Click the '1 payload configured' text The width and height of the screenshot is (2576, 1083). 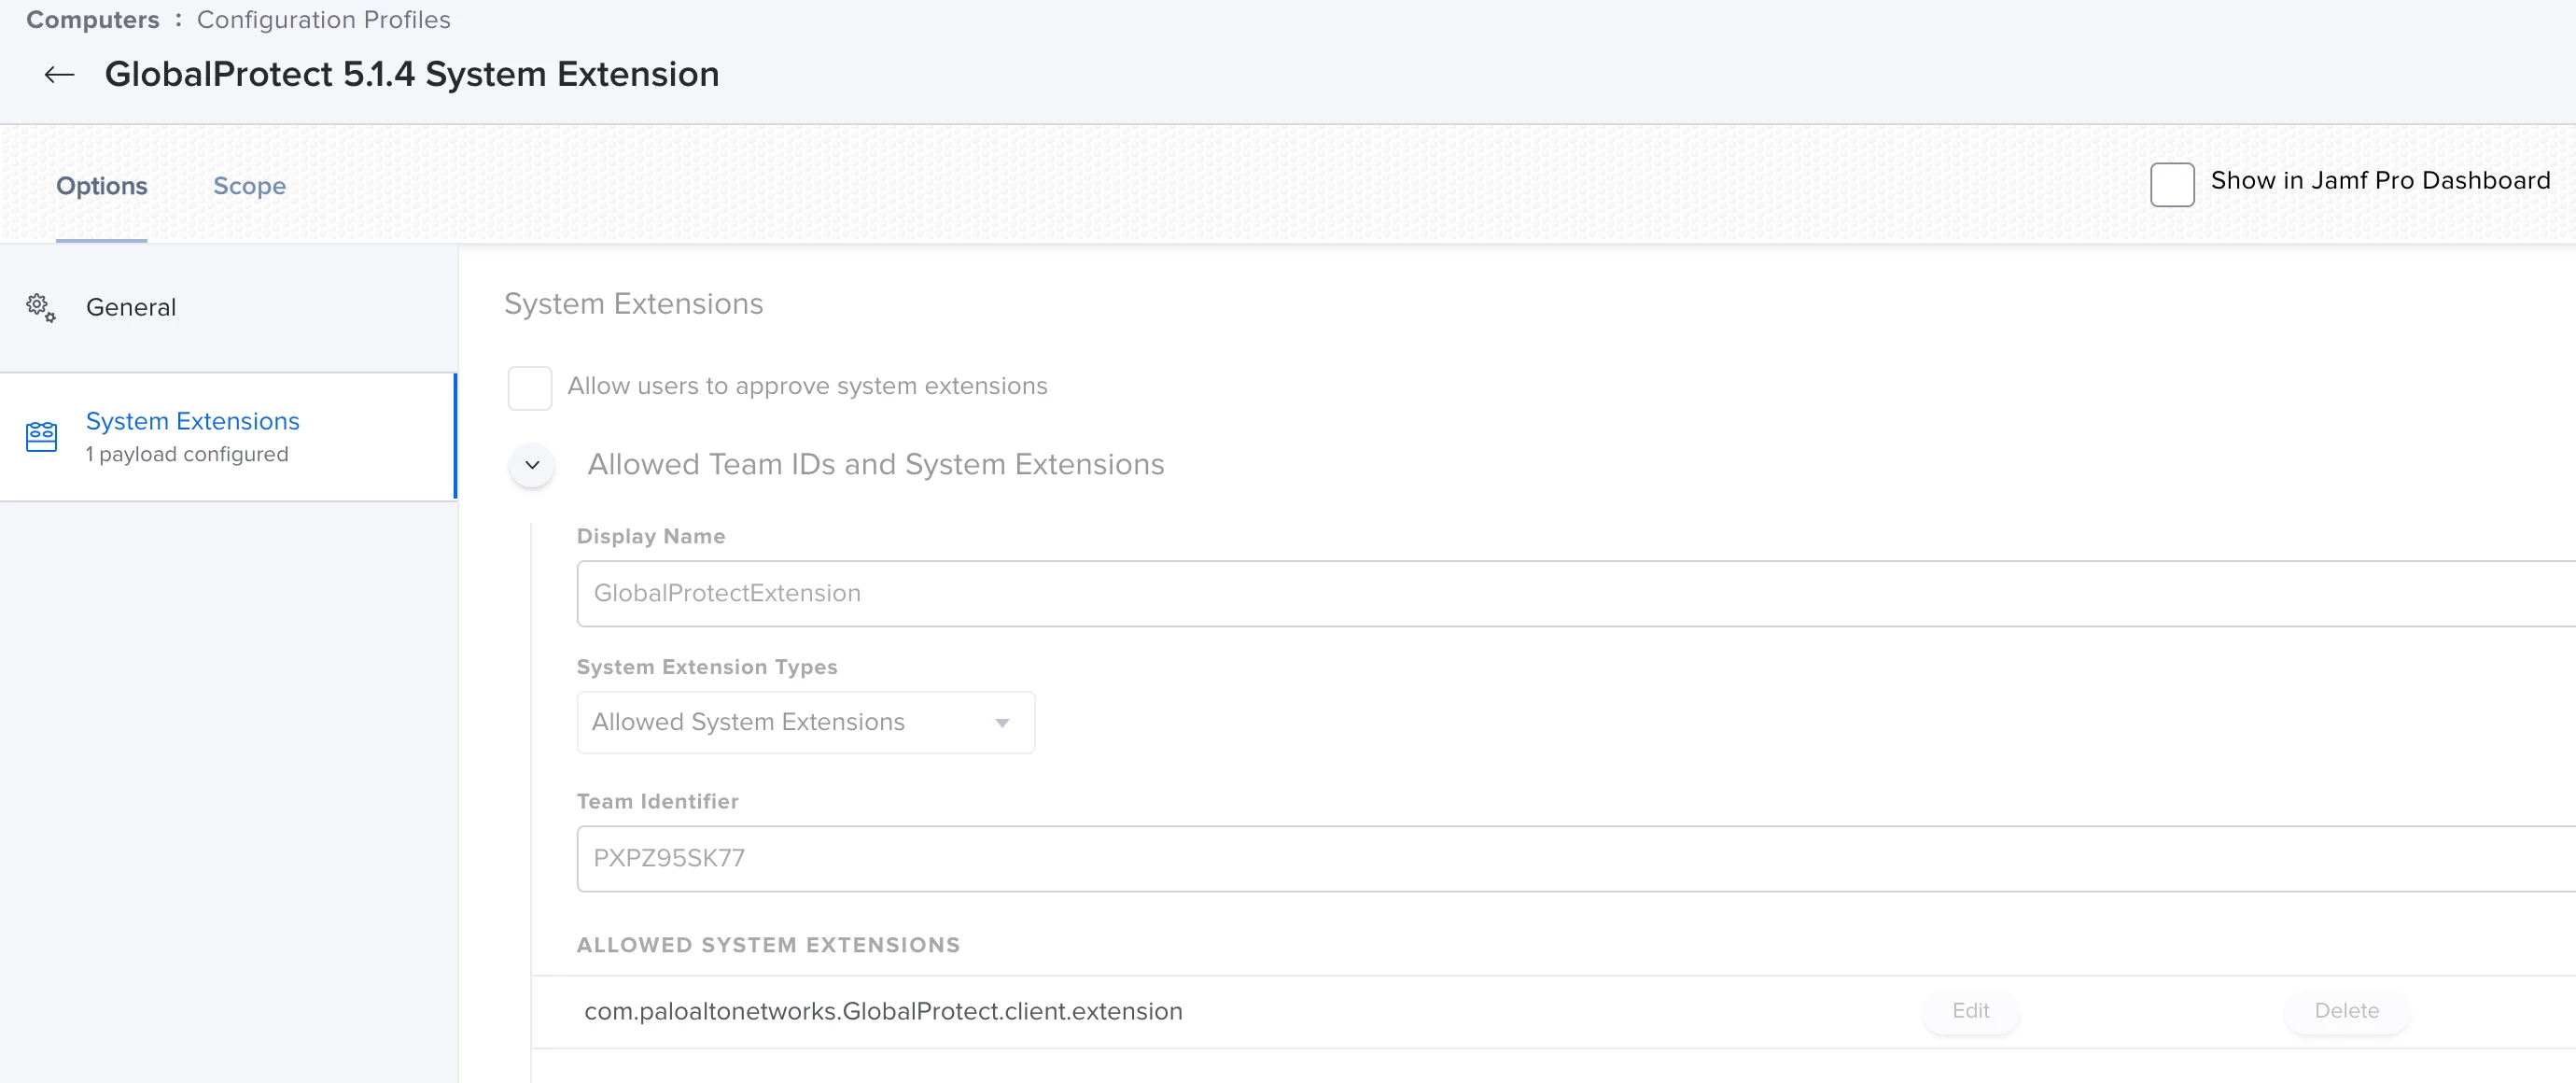(x=187, y=454)
